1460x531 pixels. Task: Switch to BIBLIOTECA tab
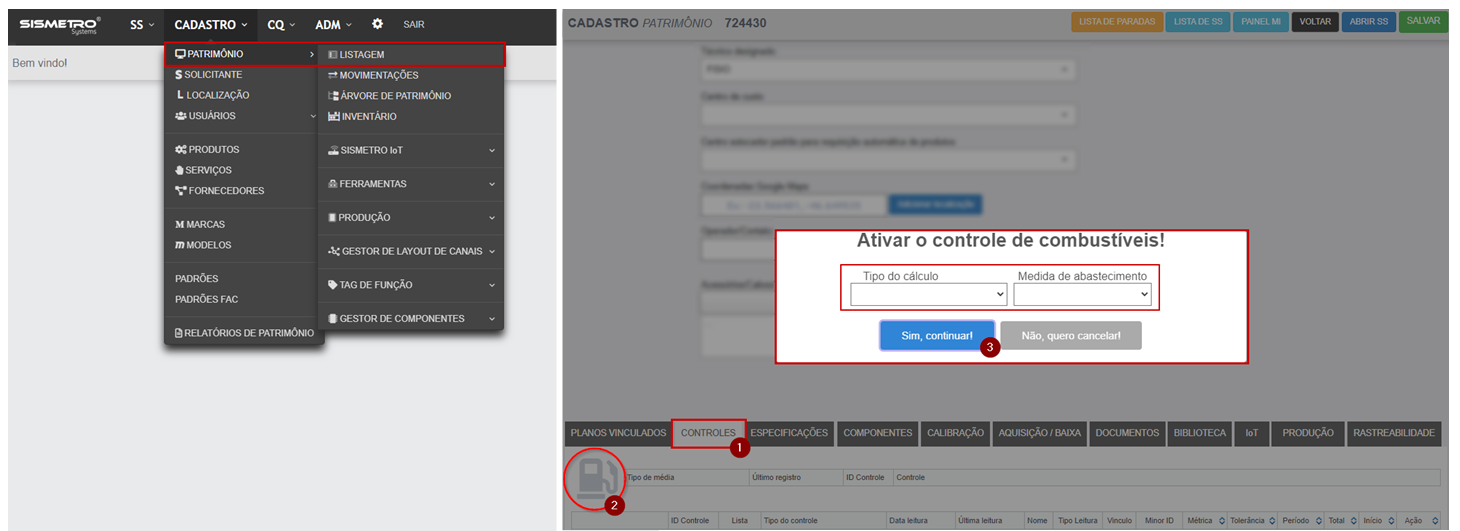[x=1200, y=433]
